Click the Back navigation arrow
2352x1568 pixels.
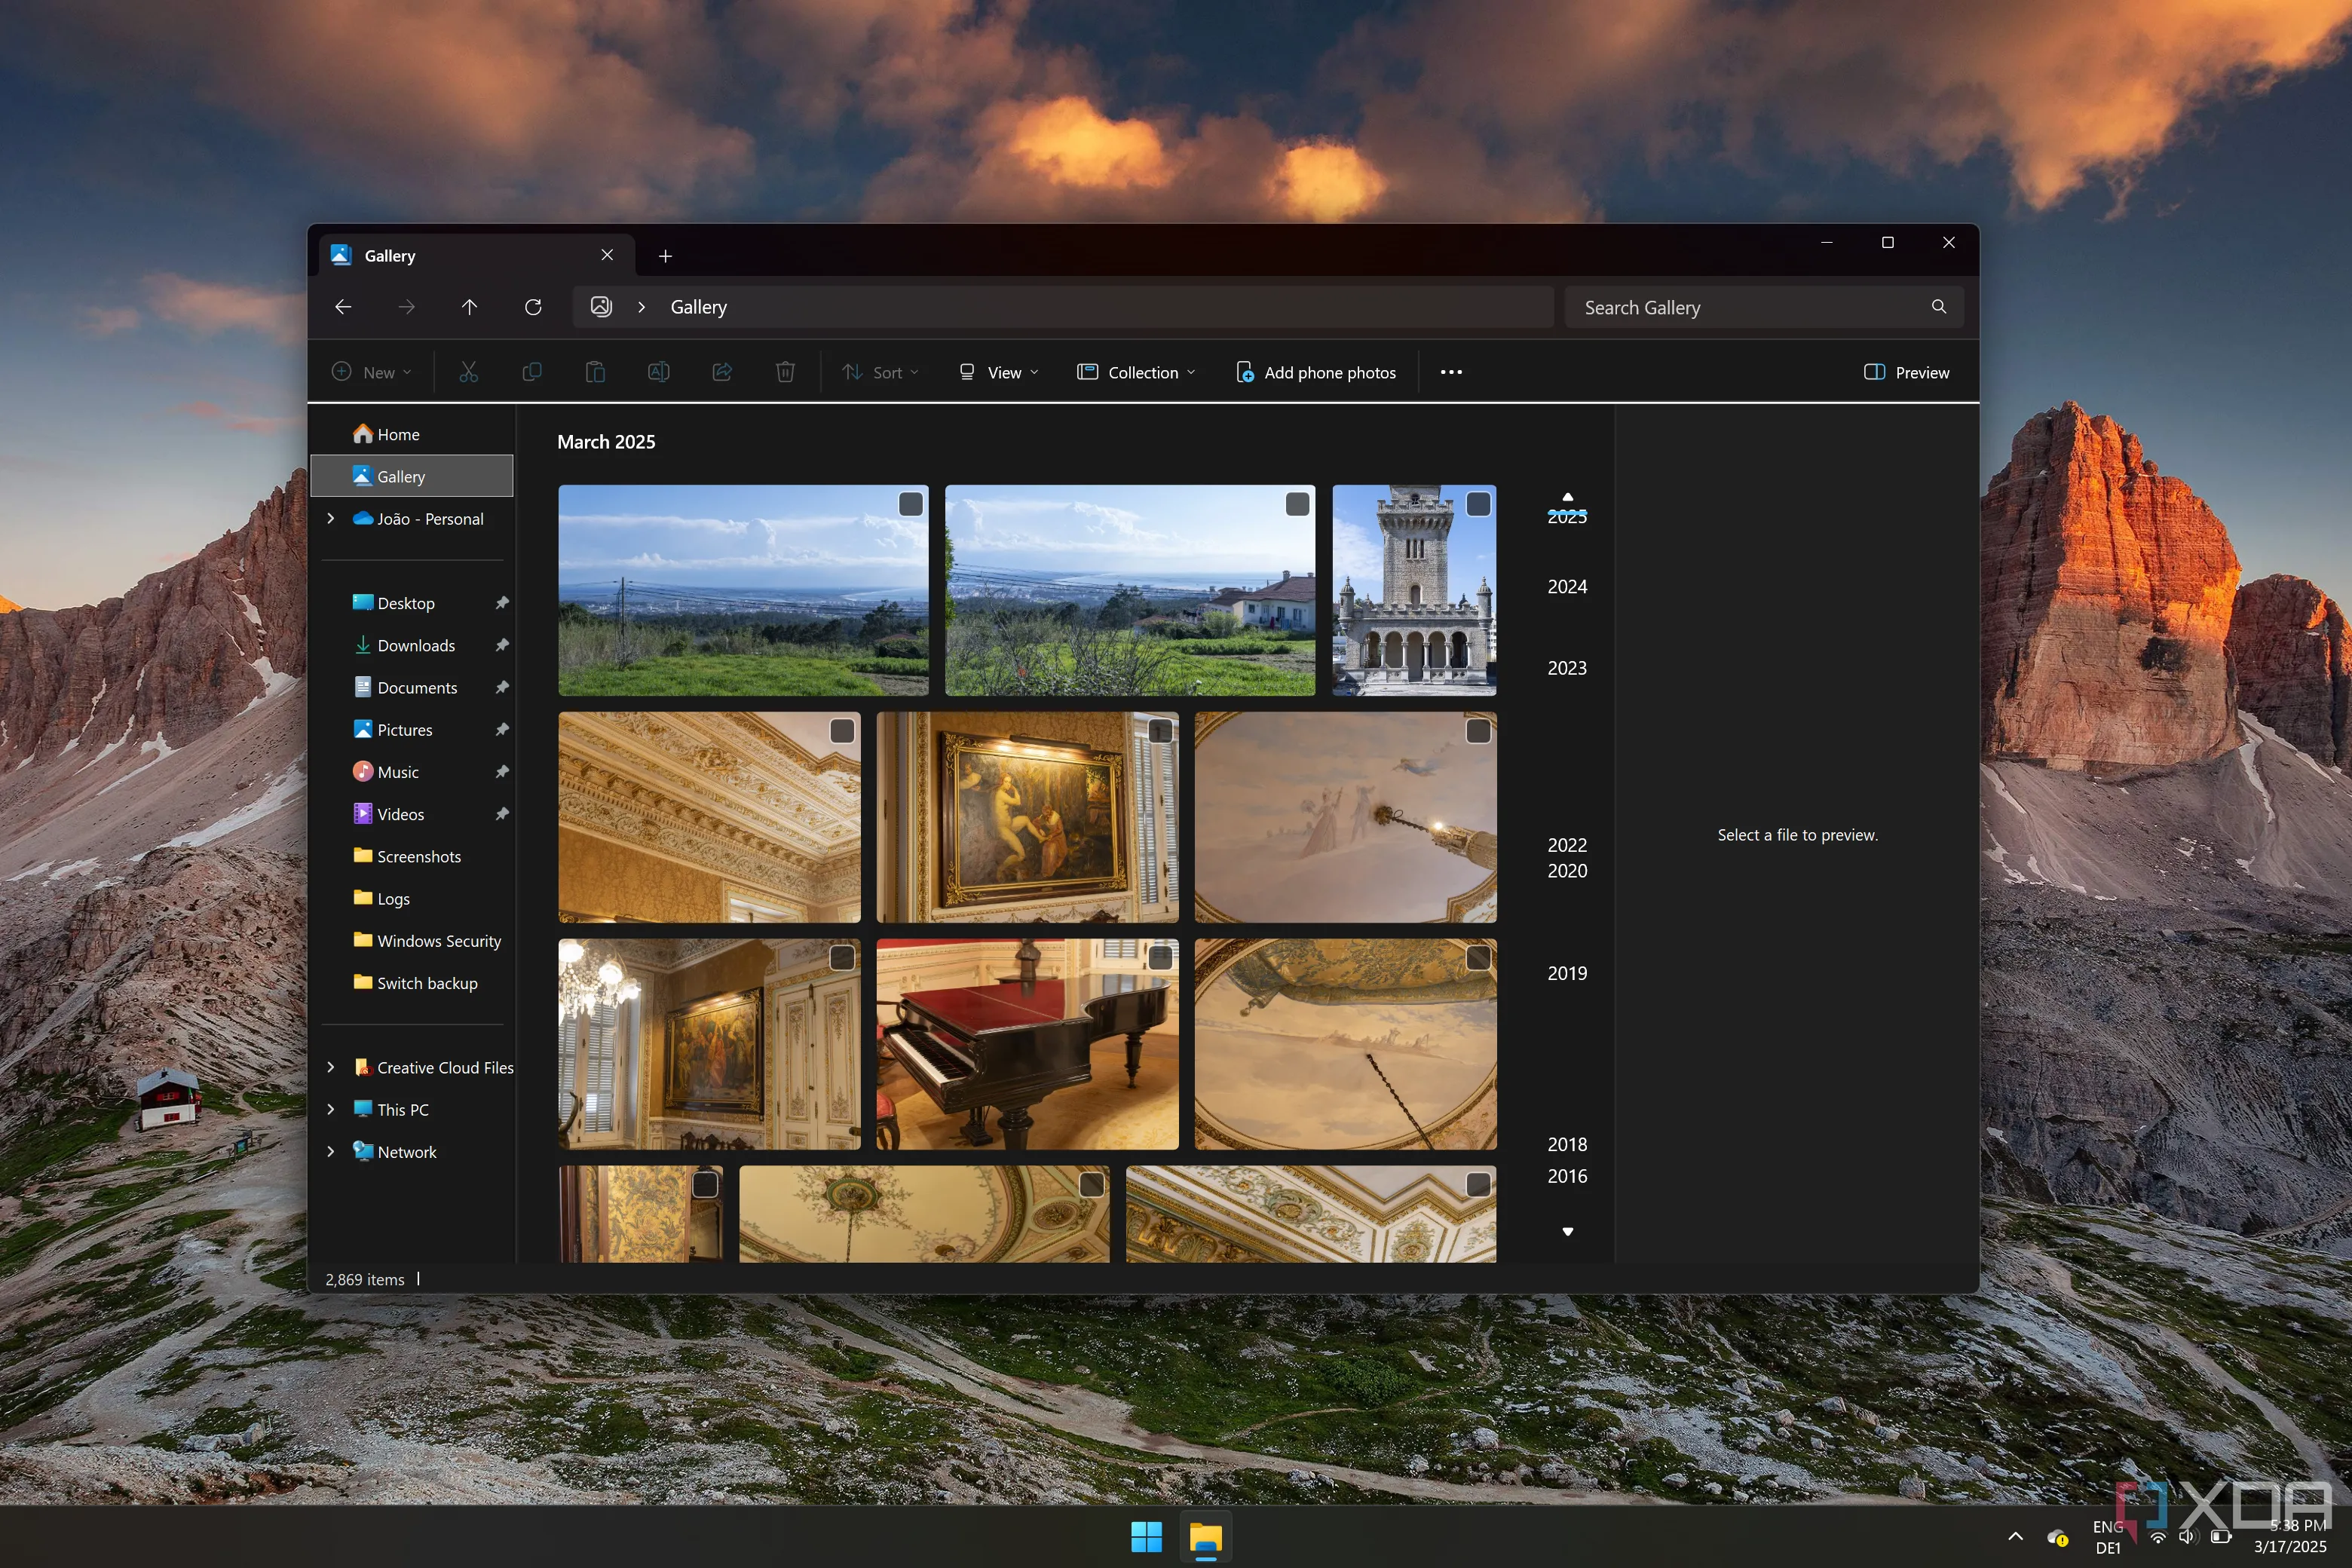(x=343, y=307)
